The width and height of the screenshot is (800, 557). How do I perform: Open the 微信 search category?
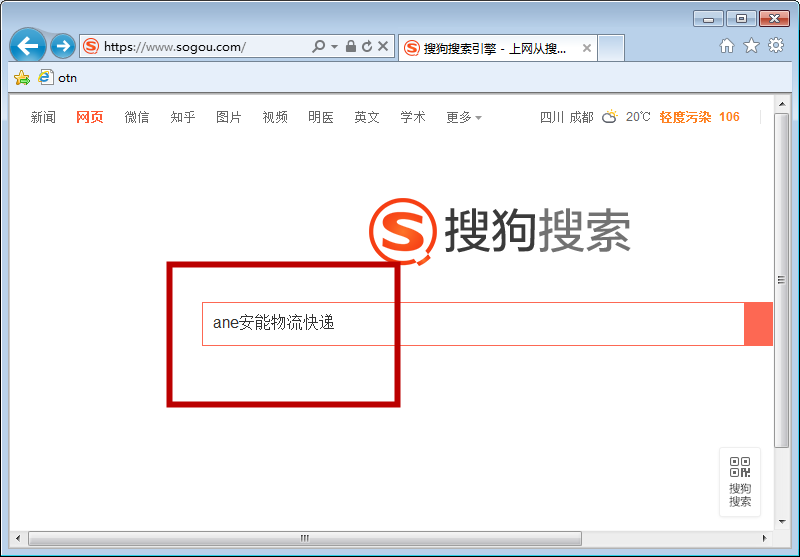point(136,117)
